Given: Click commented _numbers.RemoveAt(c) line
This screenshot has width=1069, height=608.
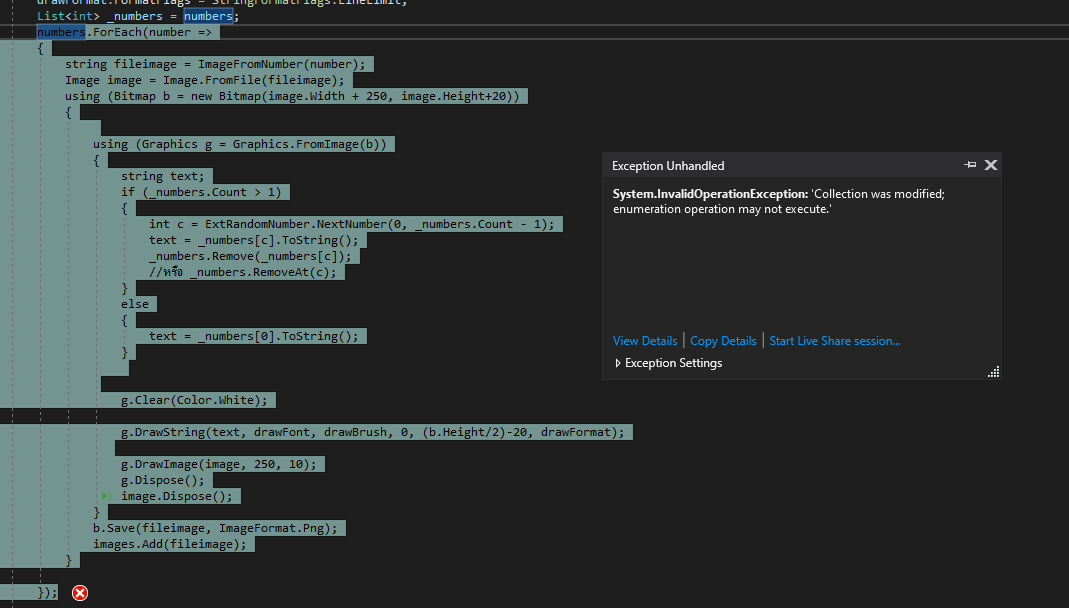Looking at the screenshot, I should [x=243, y=272].
